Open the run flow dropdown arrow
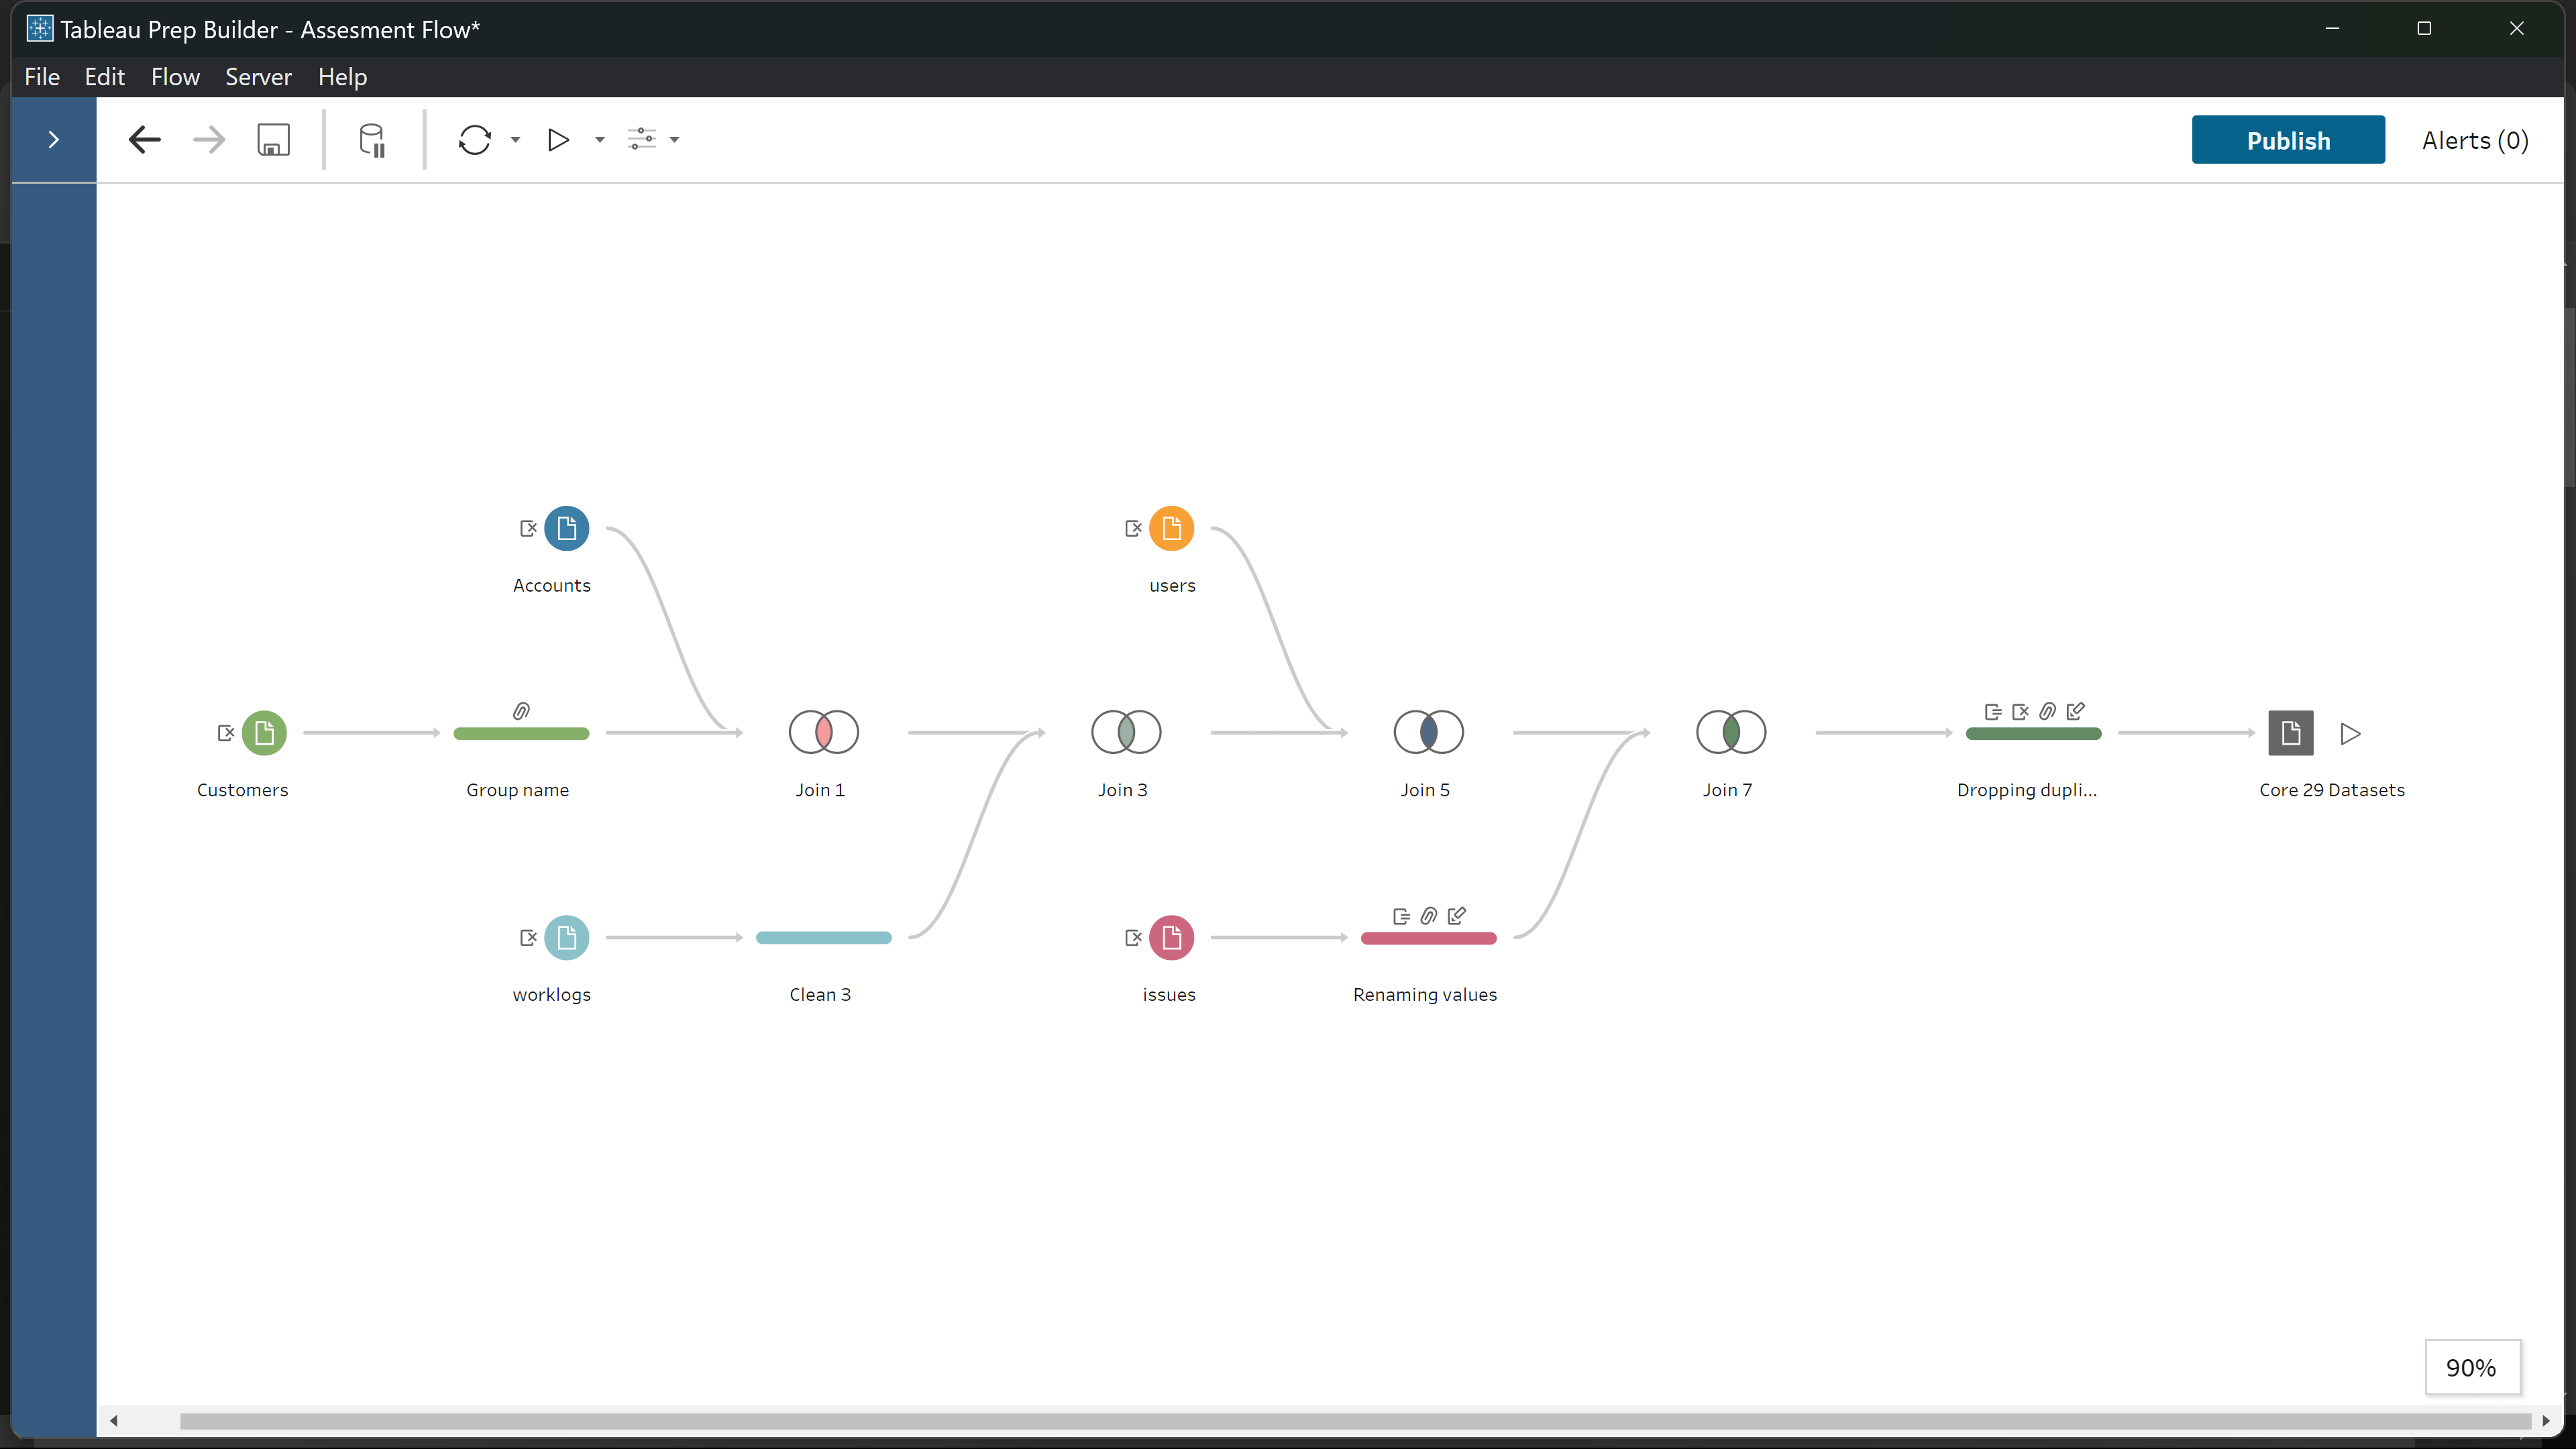2576x1449 pixels. point(600,140)
